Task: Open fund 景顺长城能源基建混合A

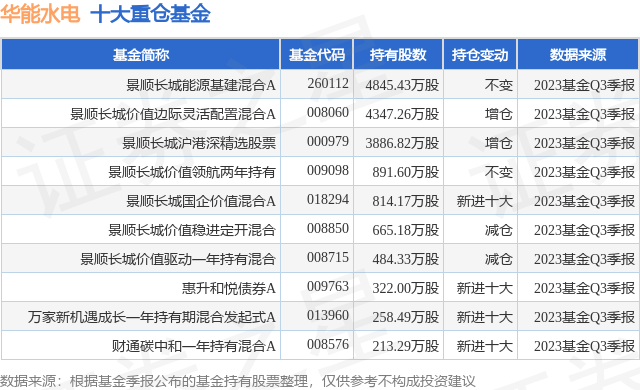Action: point(201,85)
